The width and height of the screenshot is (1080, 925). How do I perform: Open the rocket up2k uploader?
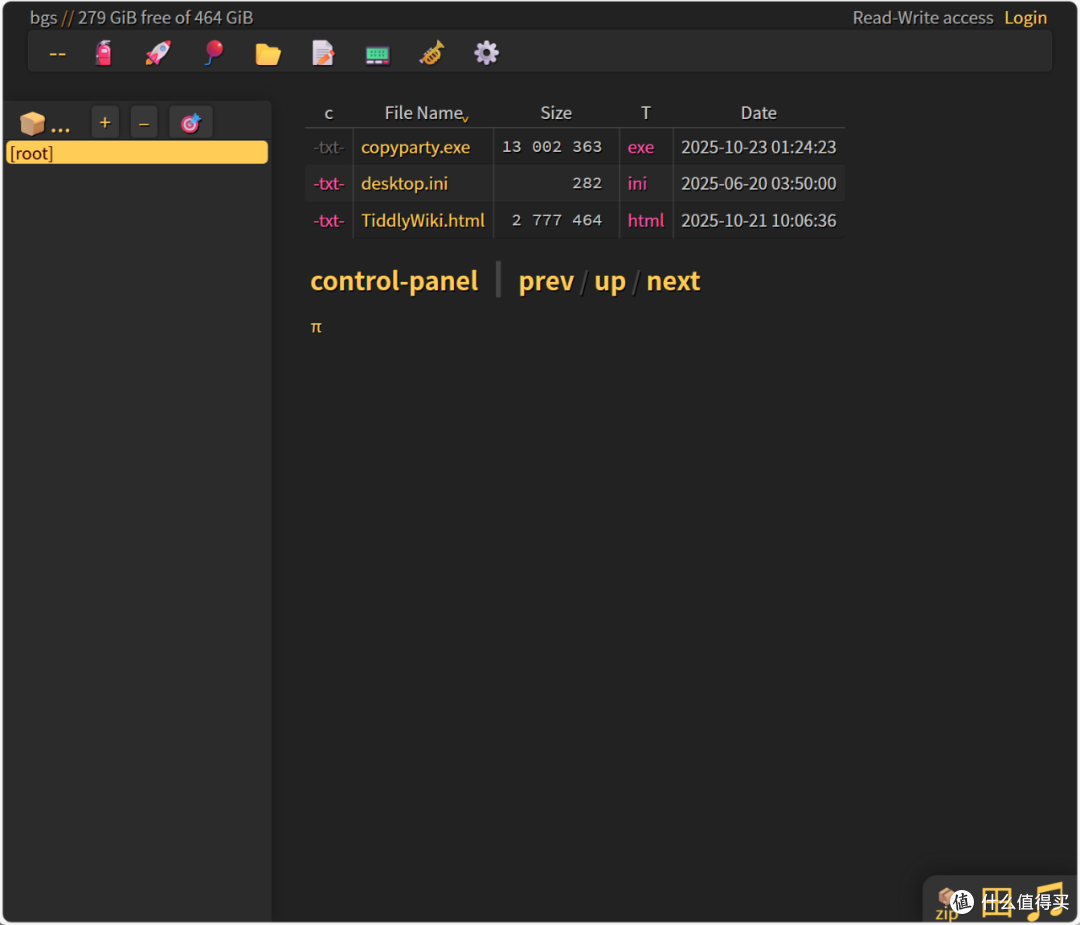coord(158,53)
